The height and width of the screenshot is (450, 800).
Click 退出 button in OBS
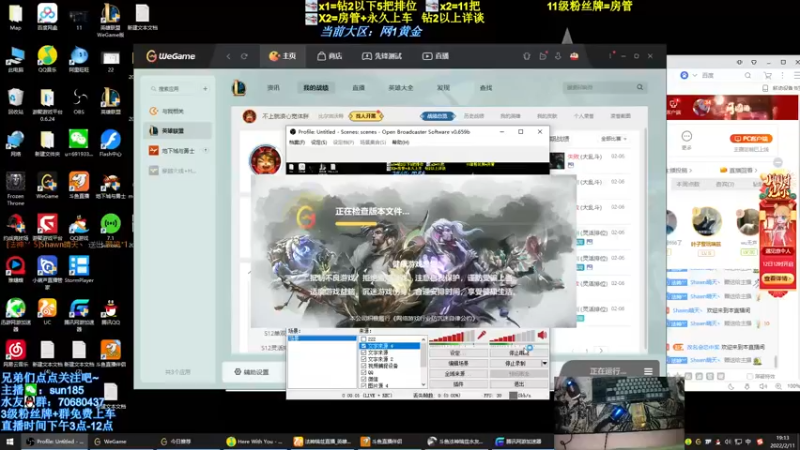click(519, 384)
